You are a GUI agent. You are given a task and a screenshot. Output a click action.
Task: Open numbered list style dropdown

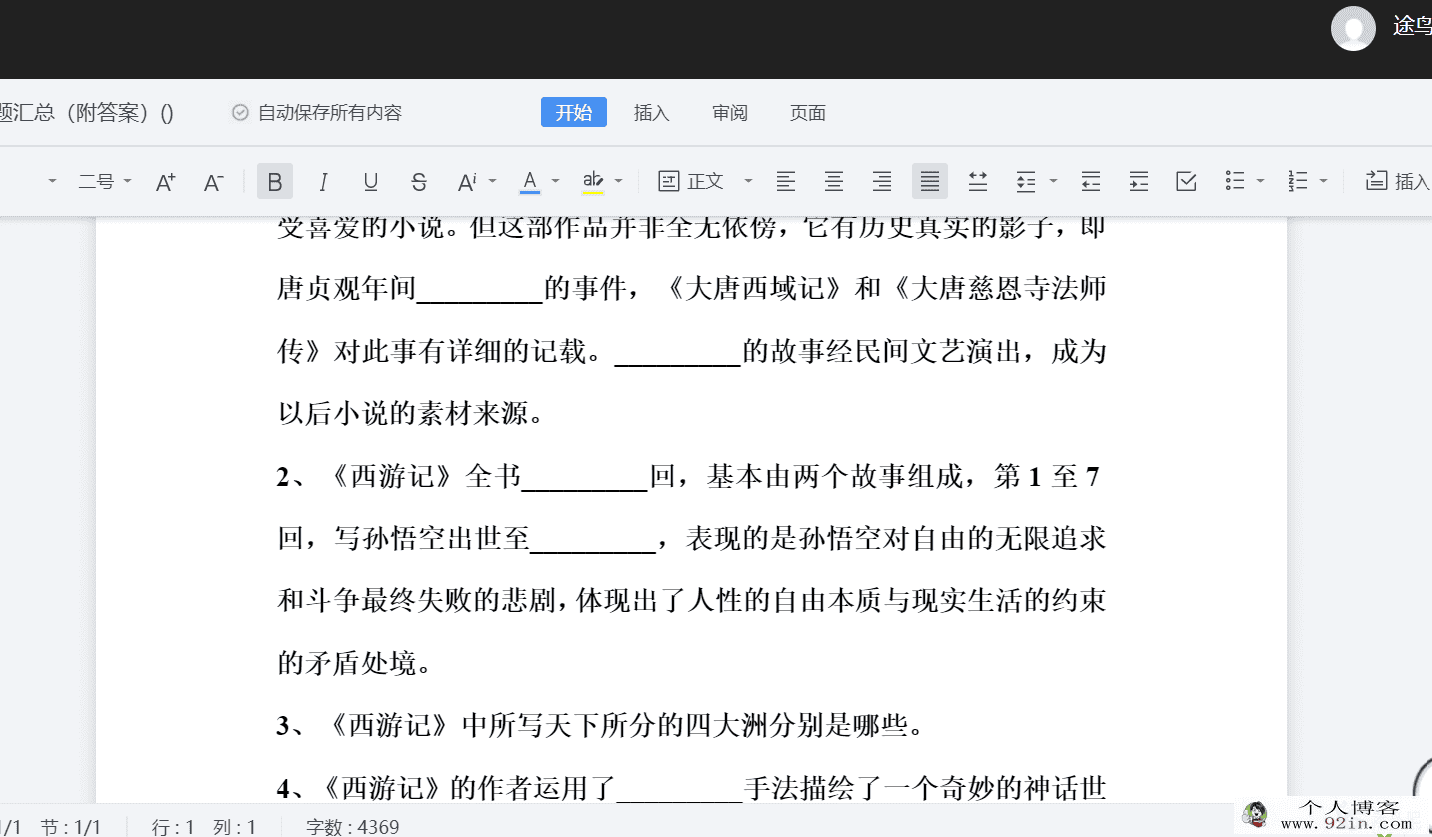(1324, 181)
